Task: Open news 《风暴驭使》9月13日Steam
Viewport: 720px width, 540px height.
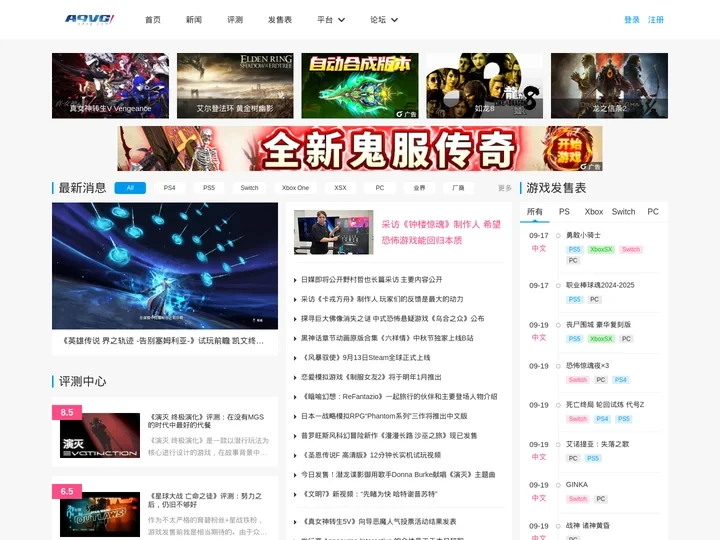Action: 366,358
